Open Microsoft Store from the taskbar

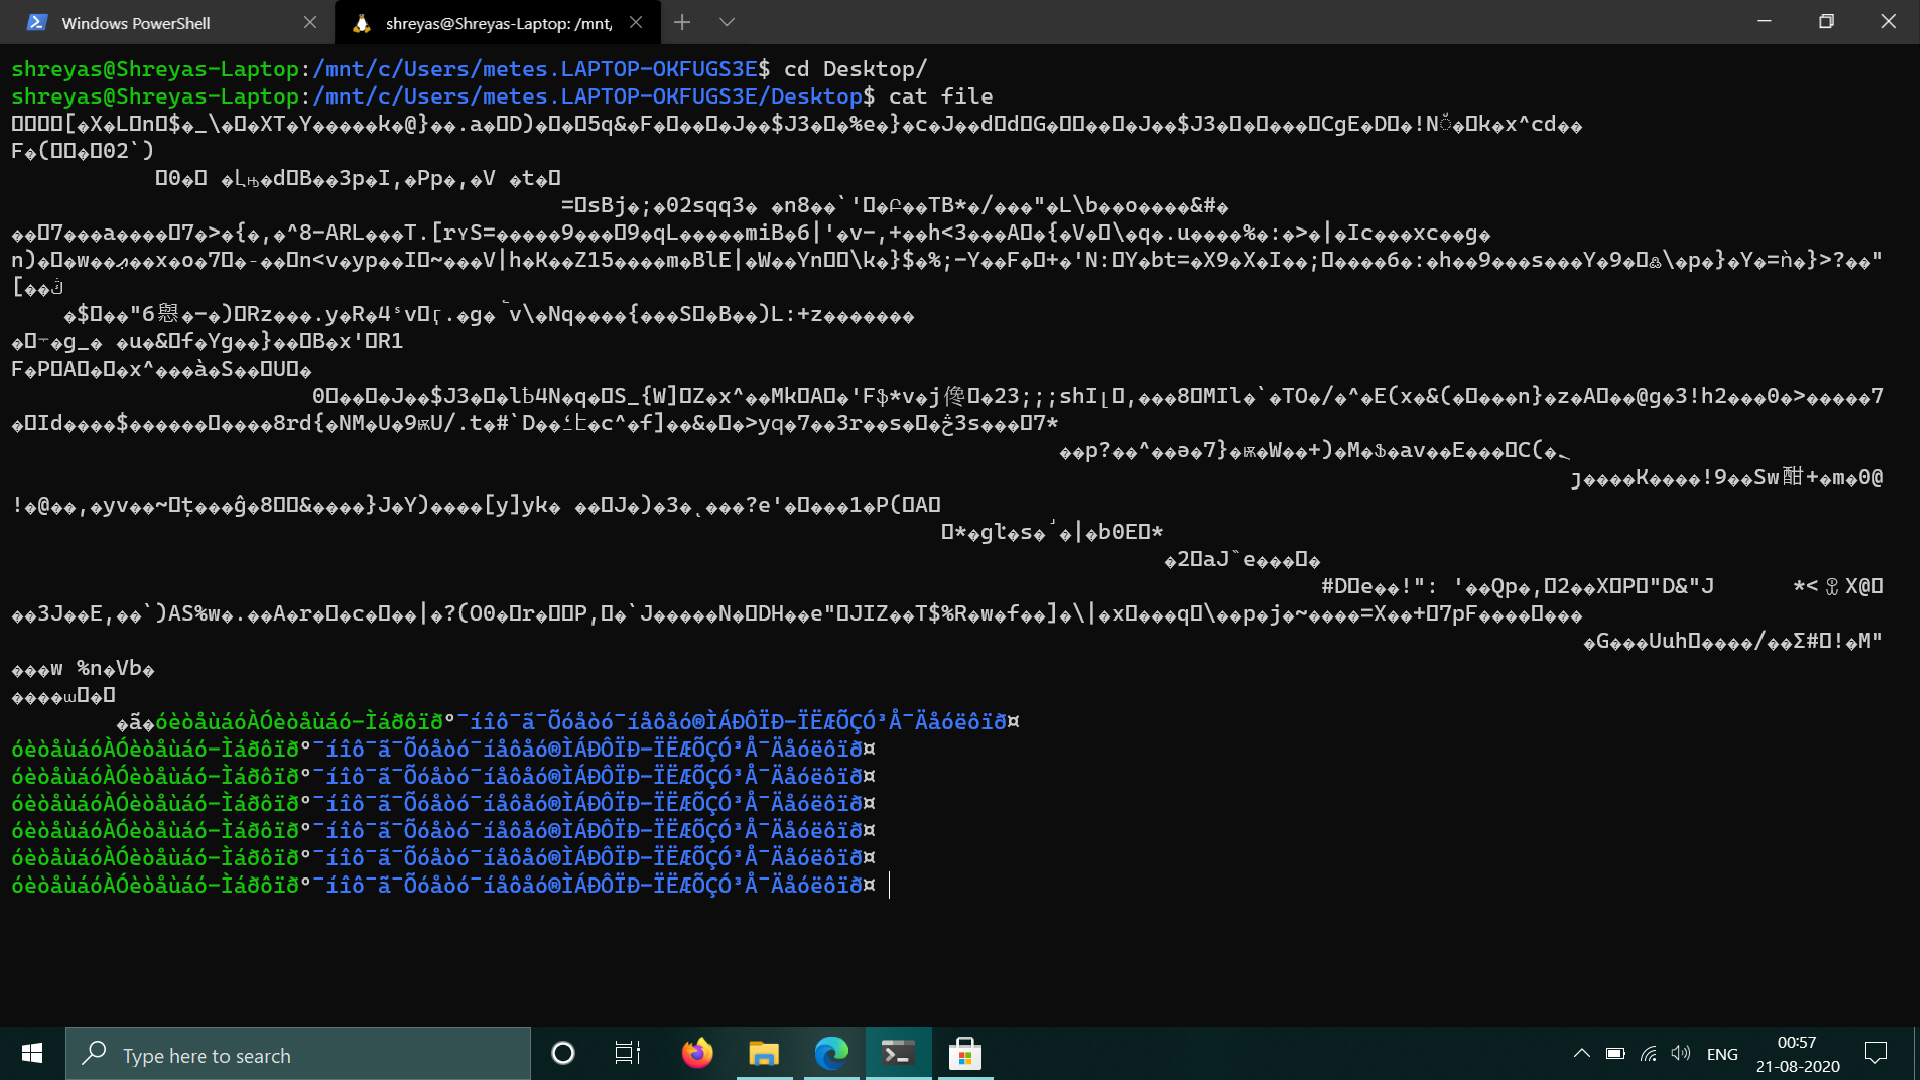click(x=965, y=1053)
